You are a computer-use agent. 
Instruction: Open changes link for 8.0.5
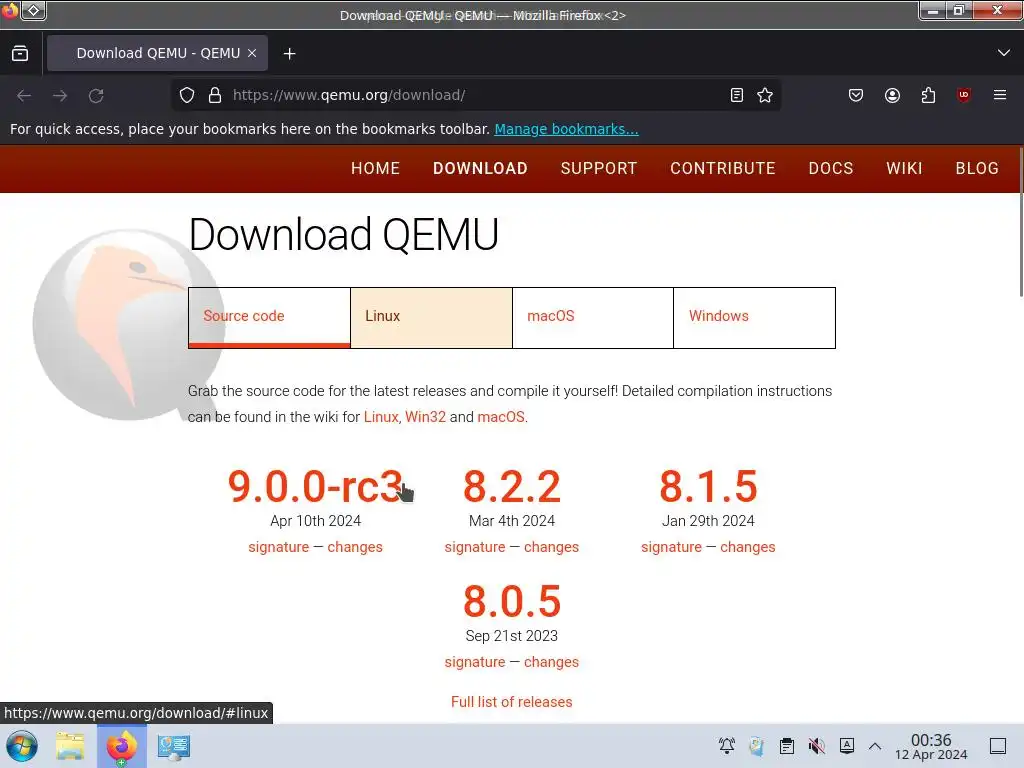pyautogui.click(x=551, y=662)
